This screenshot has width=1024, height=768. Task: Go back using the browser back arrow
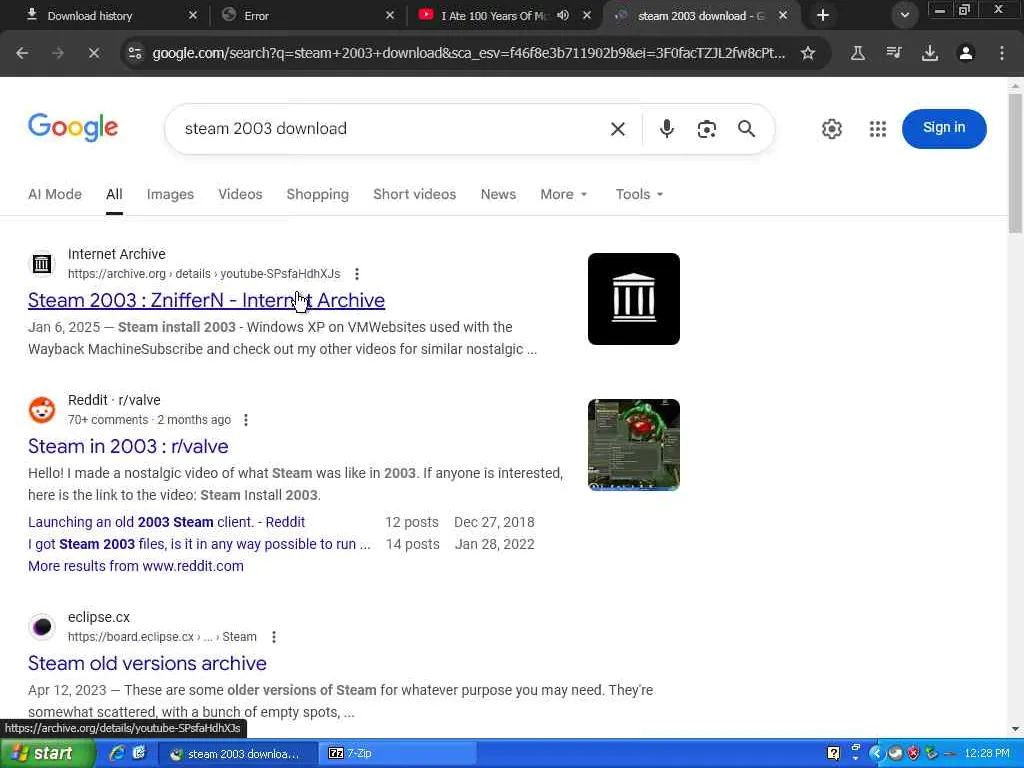tap(22, 54)
